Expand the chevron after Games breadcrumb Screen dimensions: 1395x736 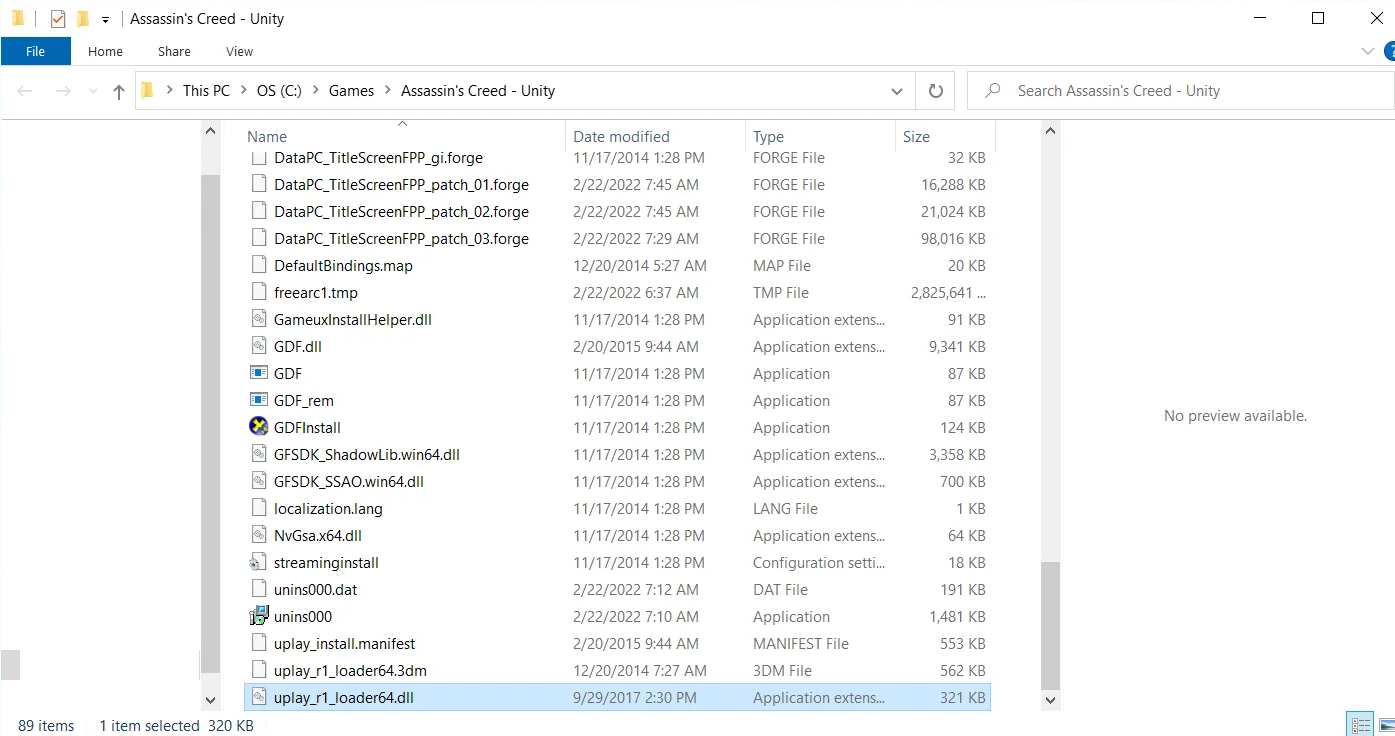[388, 91]
